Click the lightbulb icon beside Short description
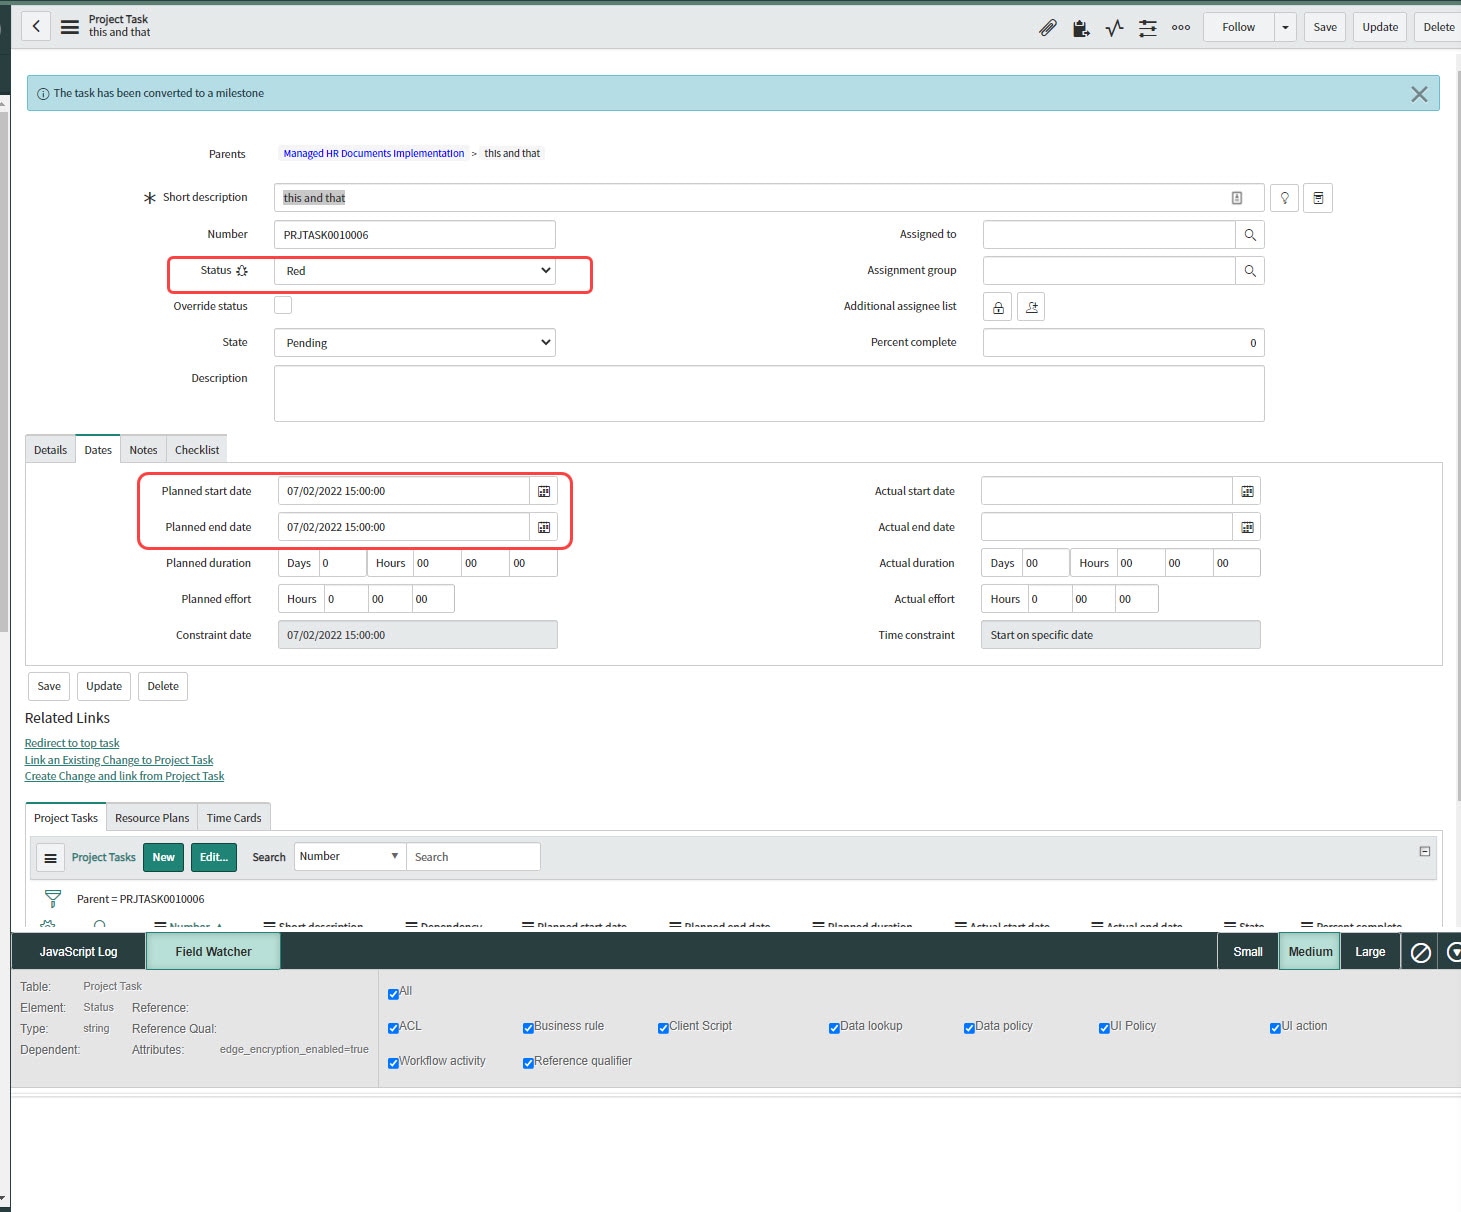The width and height of the screenshot is (1461, 1212). (1285, 198)
